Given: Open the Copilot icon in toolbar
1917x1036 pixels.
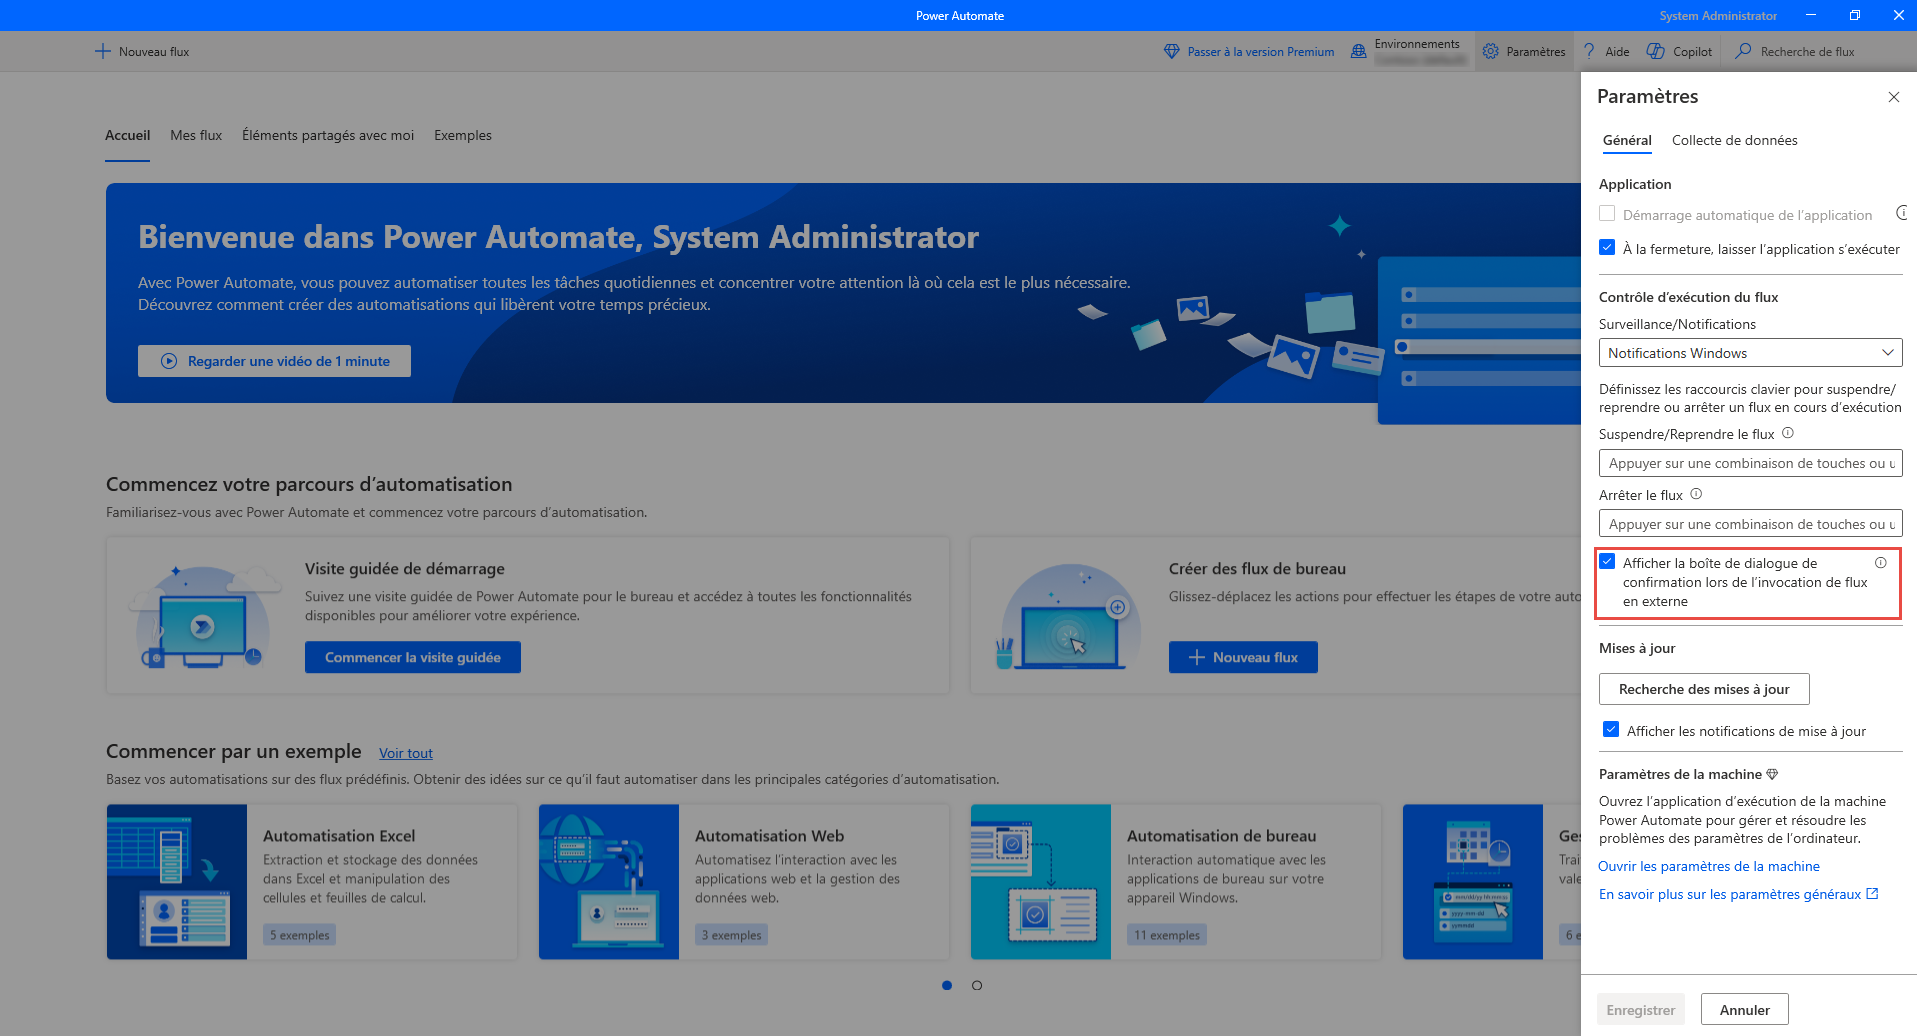Looking at the screenshot, I should tap(1656, 51).
